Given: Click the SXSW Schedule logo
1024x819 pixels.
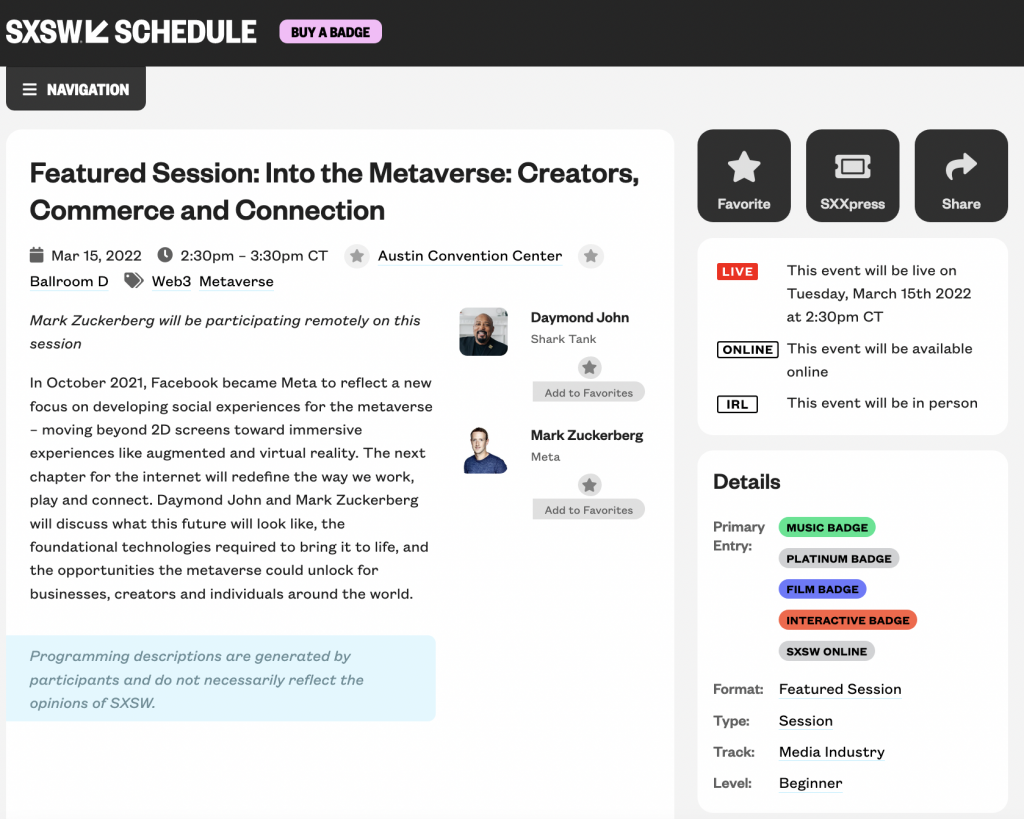Looking at the screenshot, I should pyautogui.click(x=132, y=32).
